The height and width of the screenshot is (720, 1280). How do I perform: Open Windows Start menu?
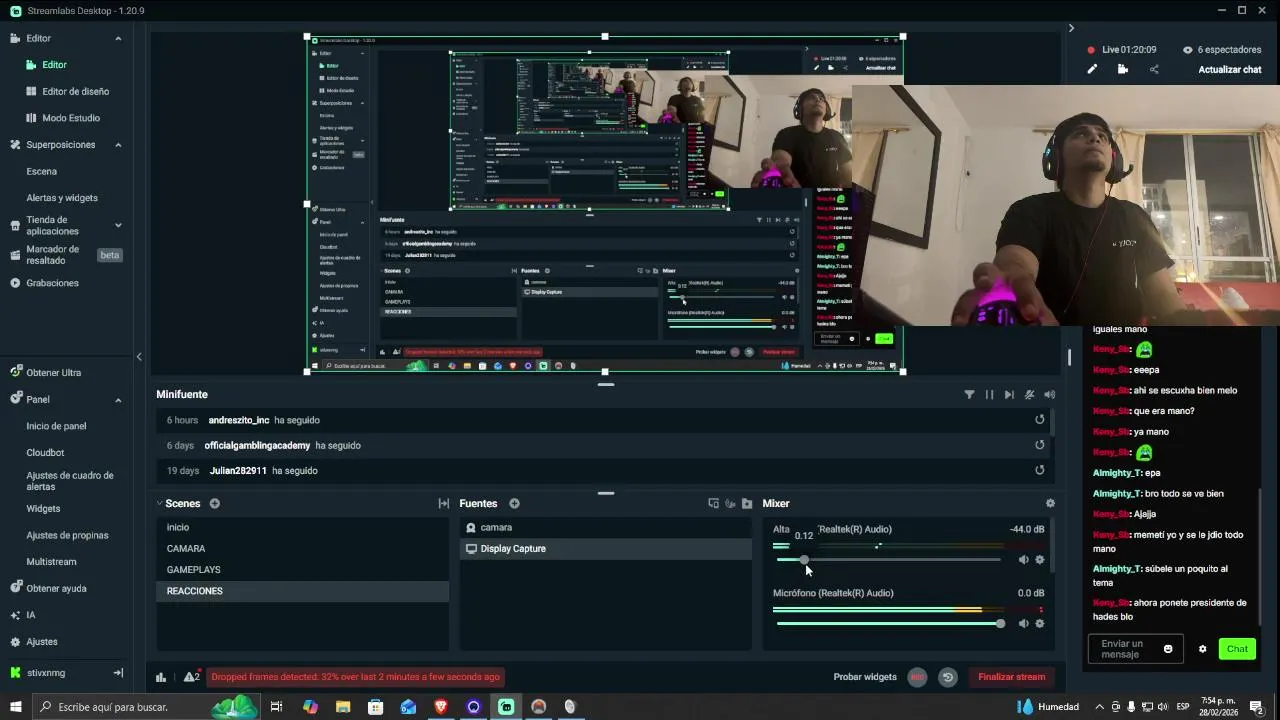15,707
